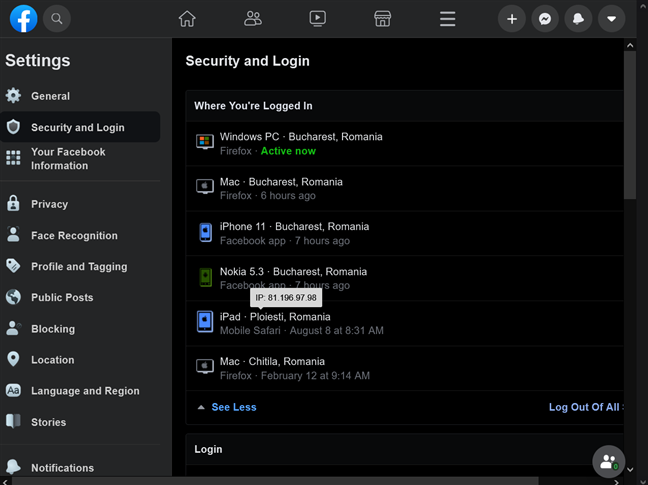
Task: Open the Notifications bell in top bar
Action: [x=578, y=19]
